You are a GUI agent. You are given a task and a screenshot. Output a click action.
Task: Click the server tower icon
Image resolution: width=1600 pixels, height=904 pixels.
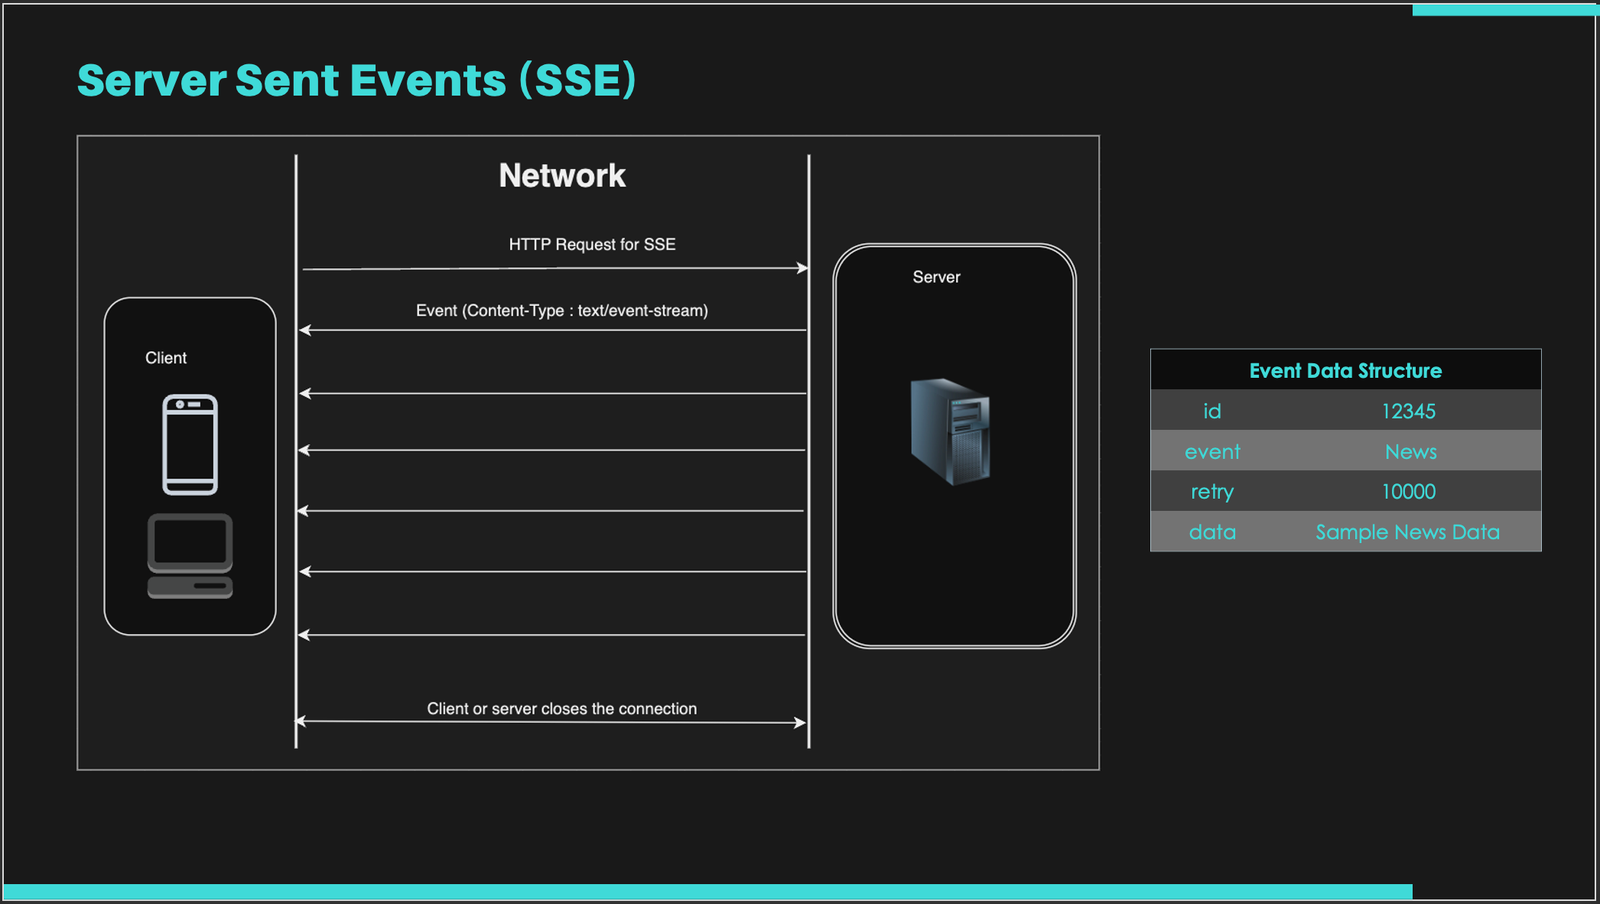[950, 431]
